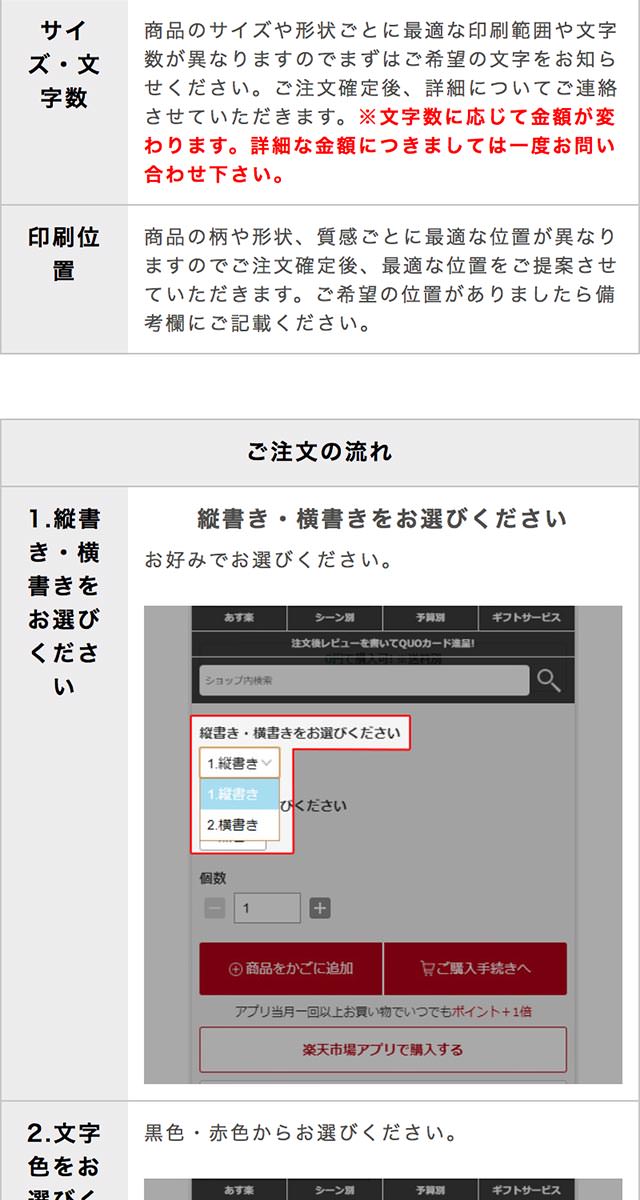Viewport: 640px width, 1200px height.
Task: Click the red ポイント+1倍 link
Action: click(x=491, y=1011)
